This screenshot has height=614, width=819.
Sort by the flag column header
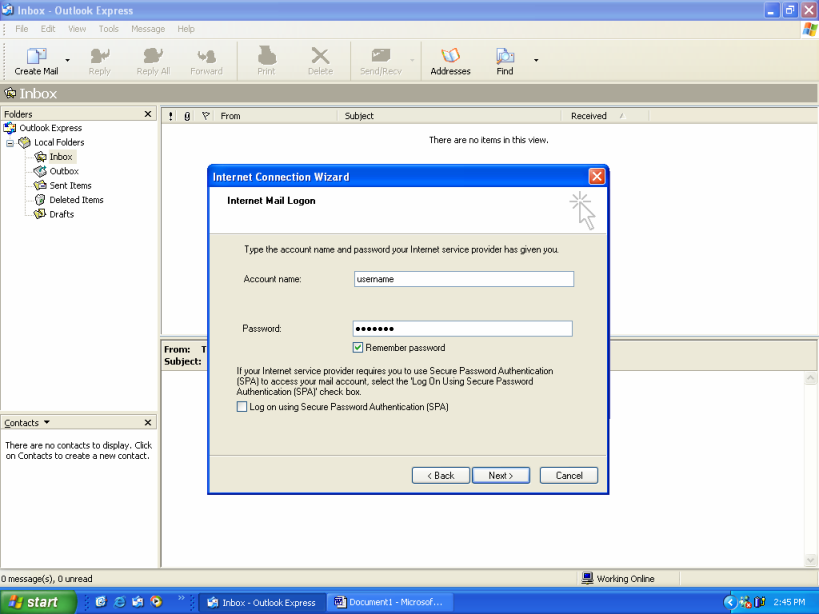(206, 116)
